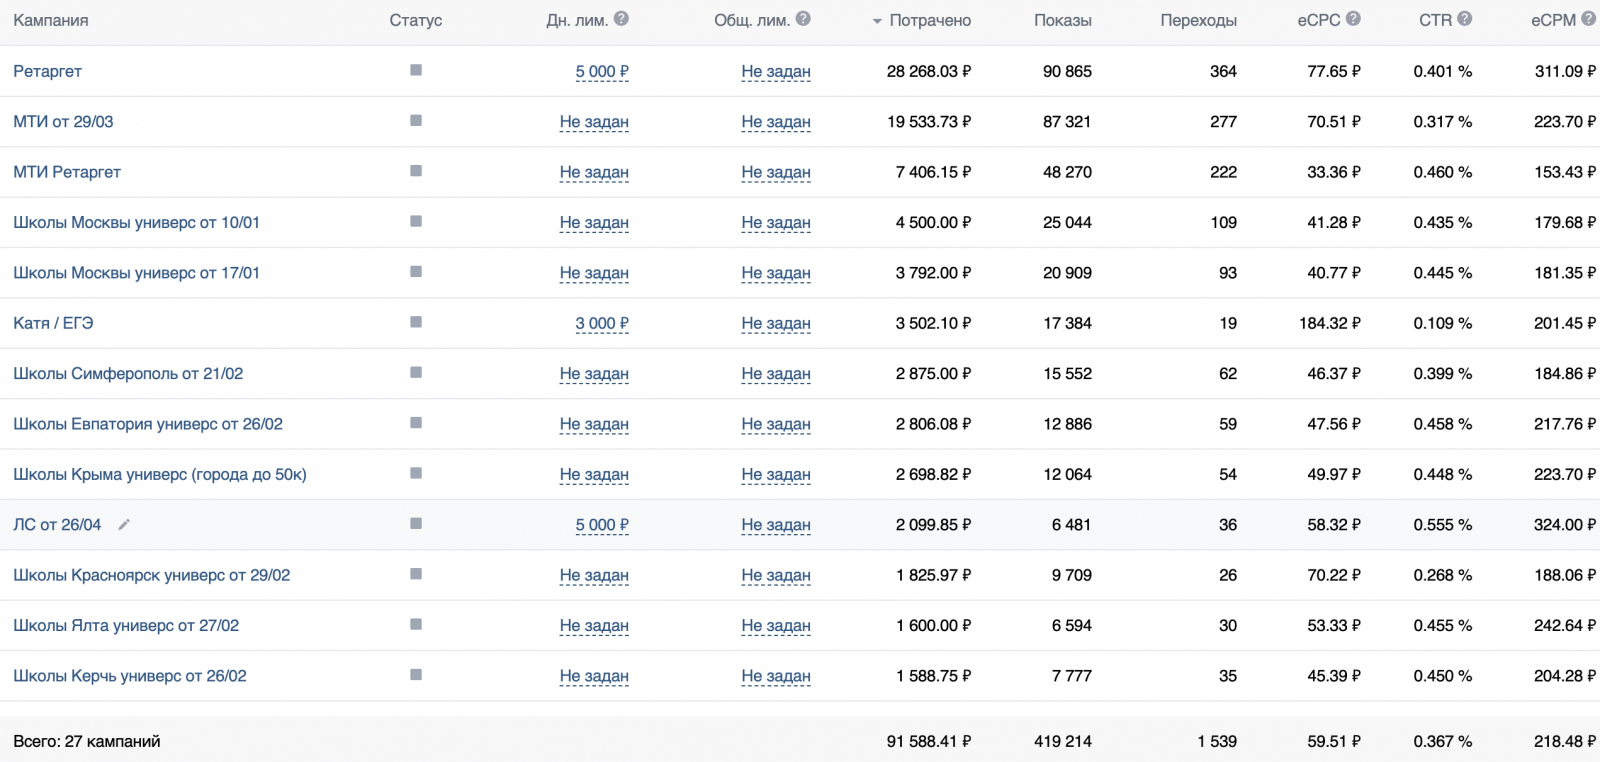1600x762 pixels.
Task: Click pencil edit icon next to ЛС от 26/04
Action: (x=124, y=525)
